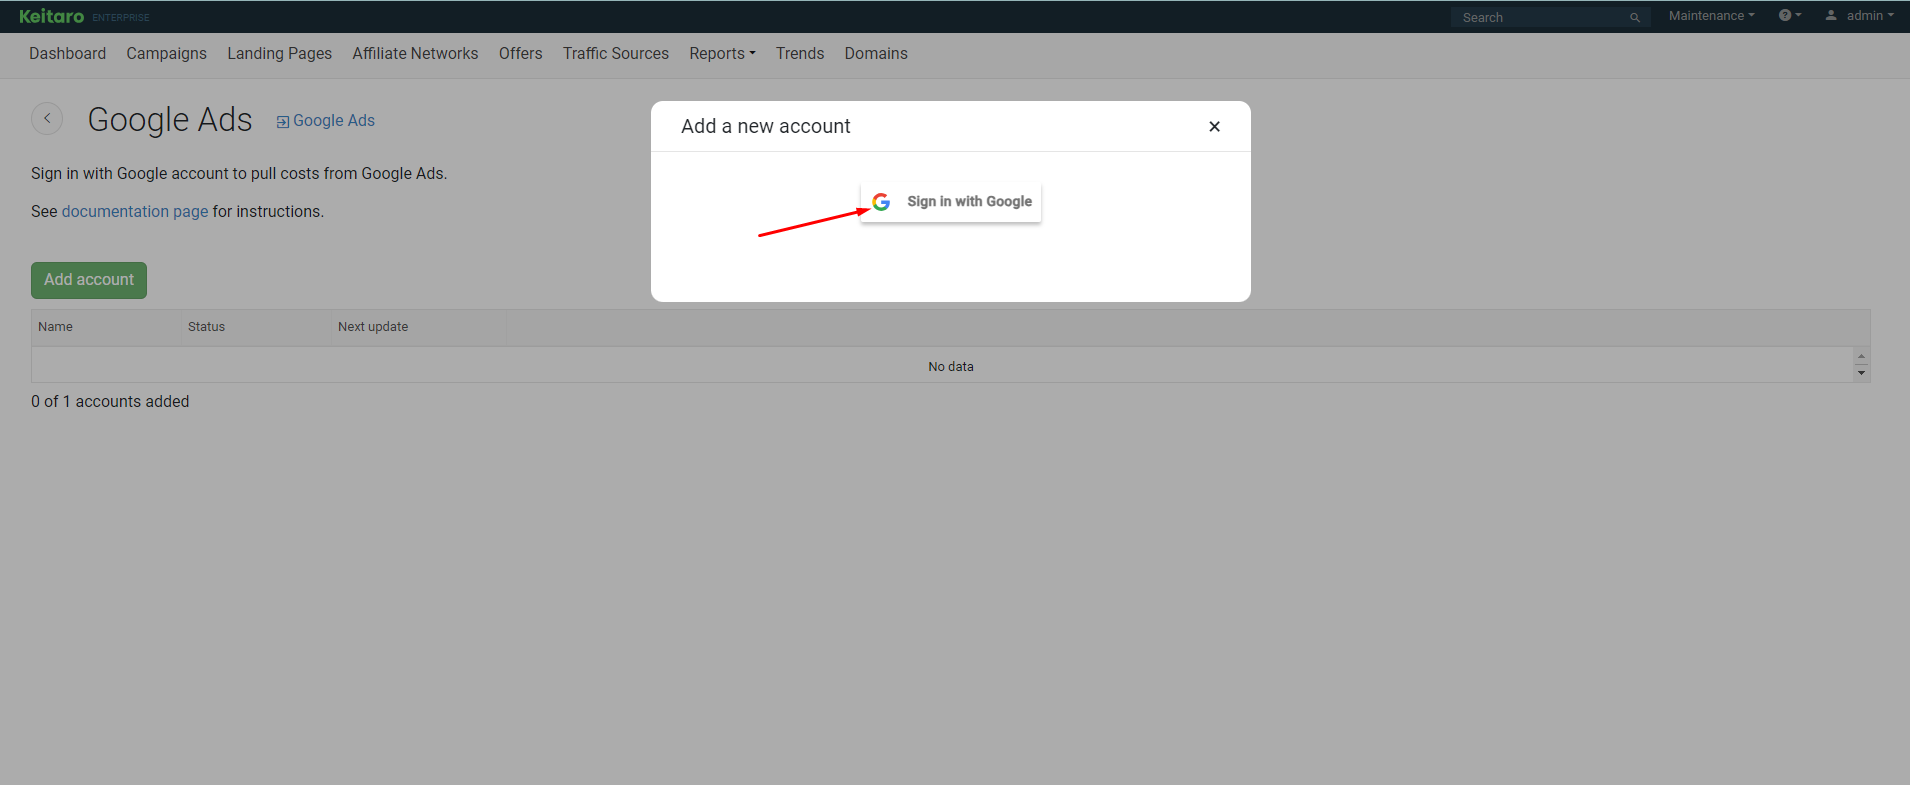Open the documentation page link
1910x785 pixels.
click(x=135, y=212)
